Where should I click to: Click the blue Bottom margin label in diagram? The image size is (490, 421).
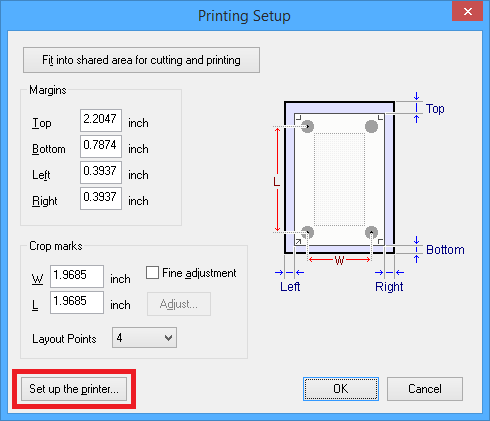(445, 250)
